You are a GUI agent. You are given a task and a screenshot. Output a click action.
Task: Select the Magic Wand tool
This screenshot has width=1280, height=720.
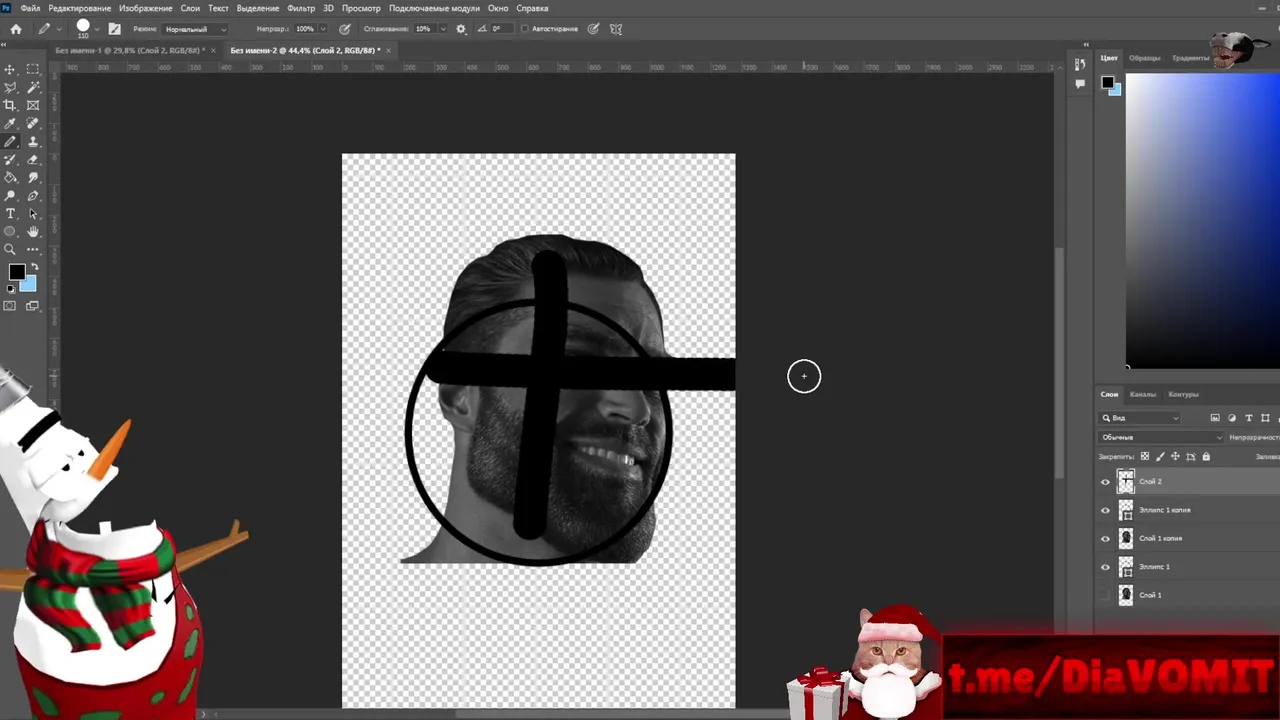click(x=33, y=87)
